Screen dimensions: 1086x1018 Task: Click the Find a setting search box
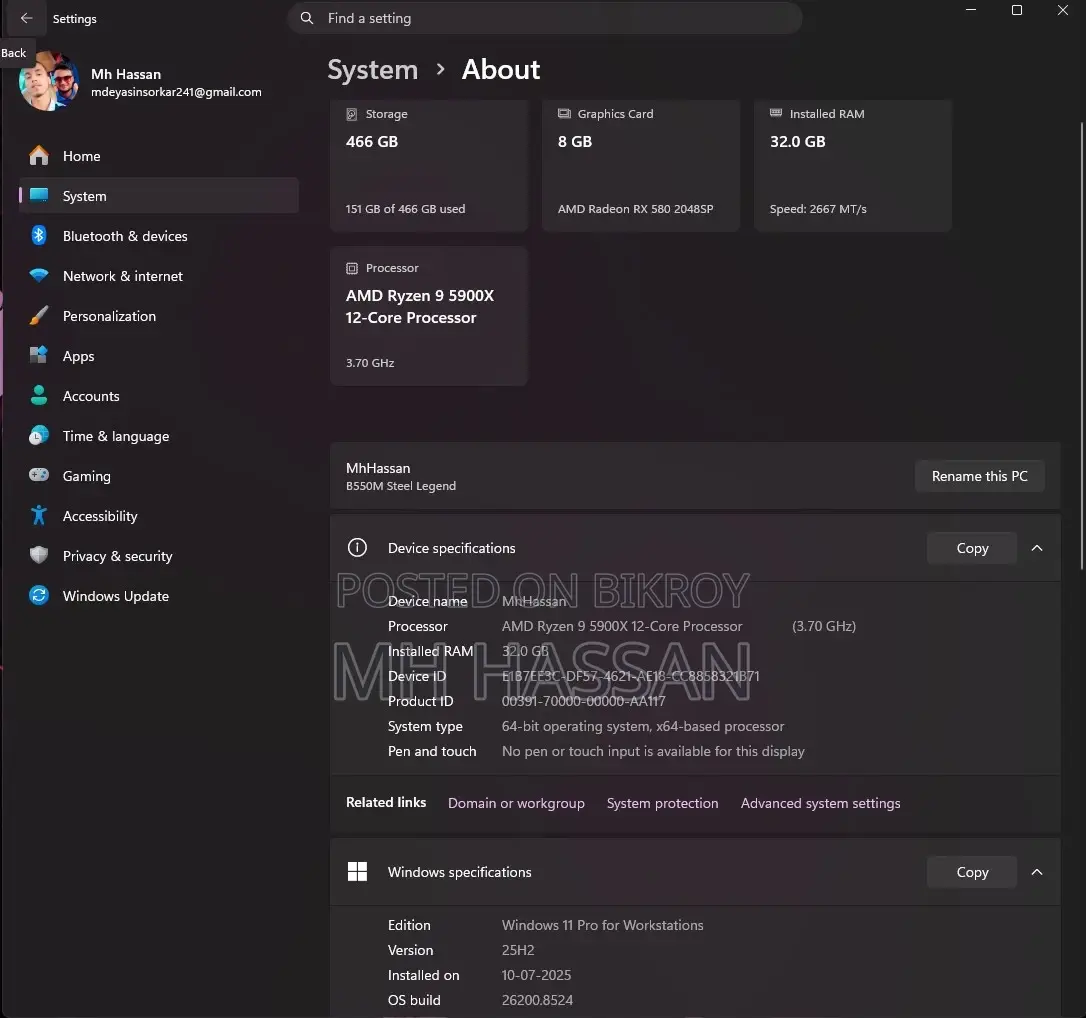(544, 18)
